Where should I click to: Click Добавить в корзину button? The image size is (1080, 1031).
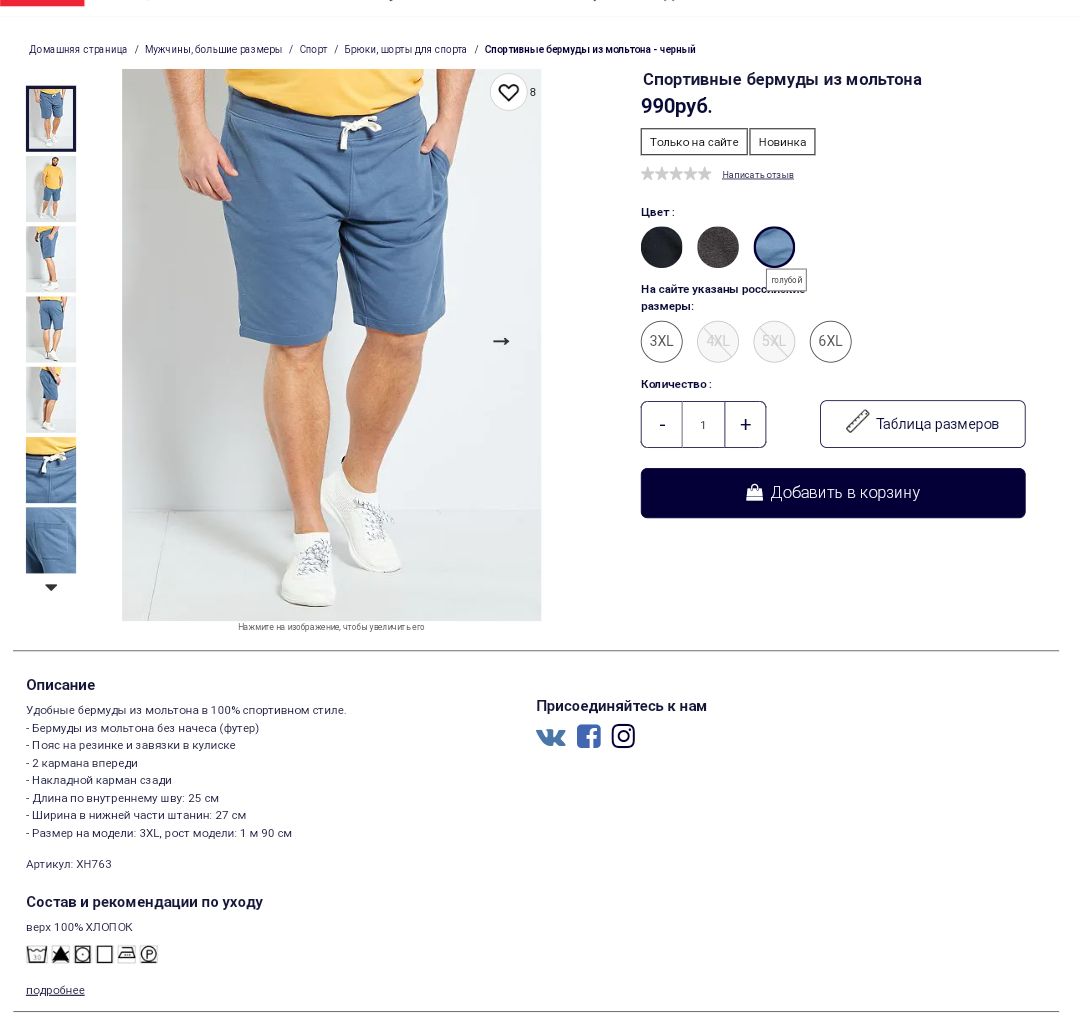[x=833, y=493]
